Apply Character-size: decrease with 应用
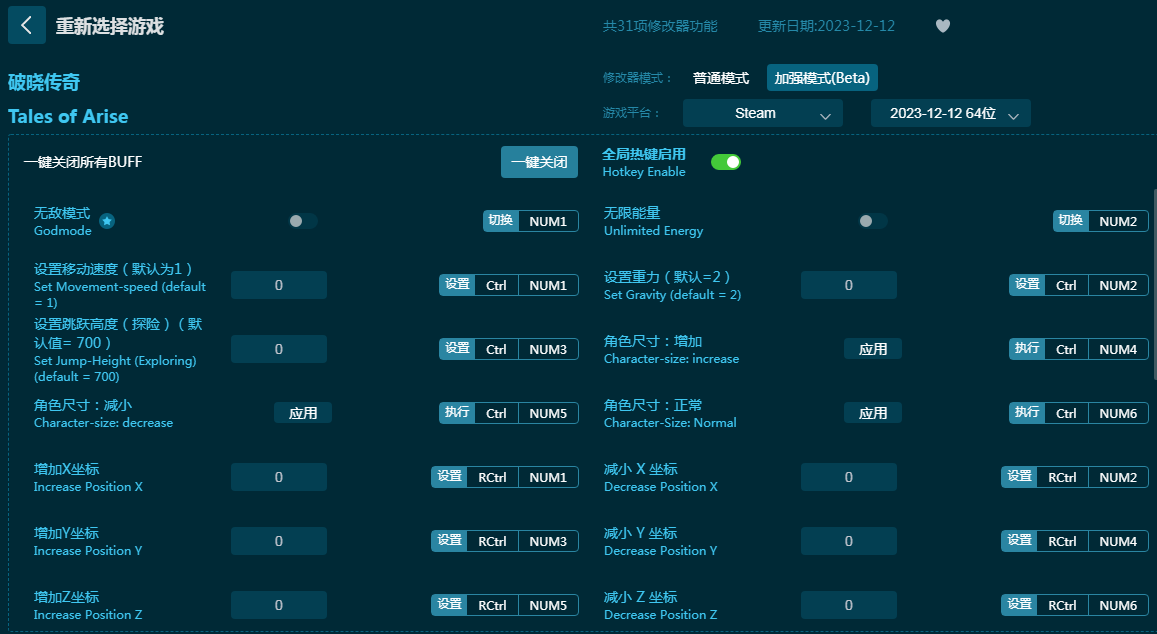 [x=303, y=413]
